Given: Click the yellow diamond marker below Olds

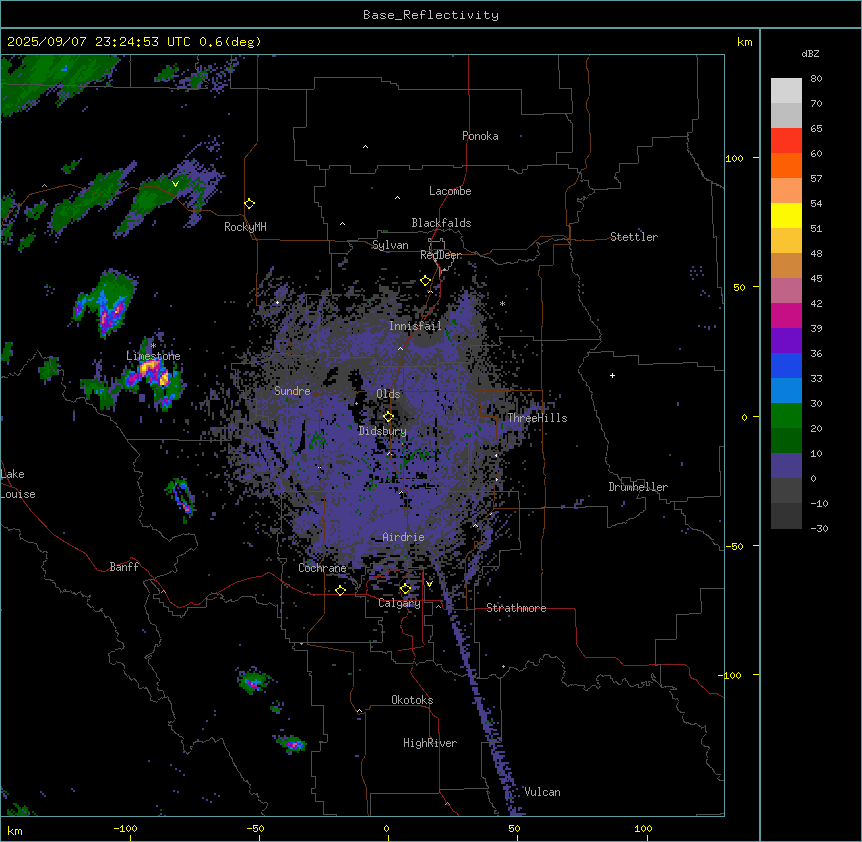Looking at the screenshot, I should coord(388,416).
